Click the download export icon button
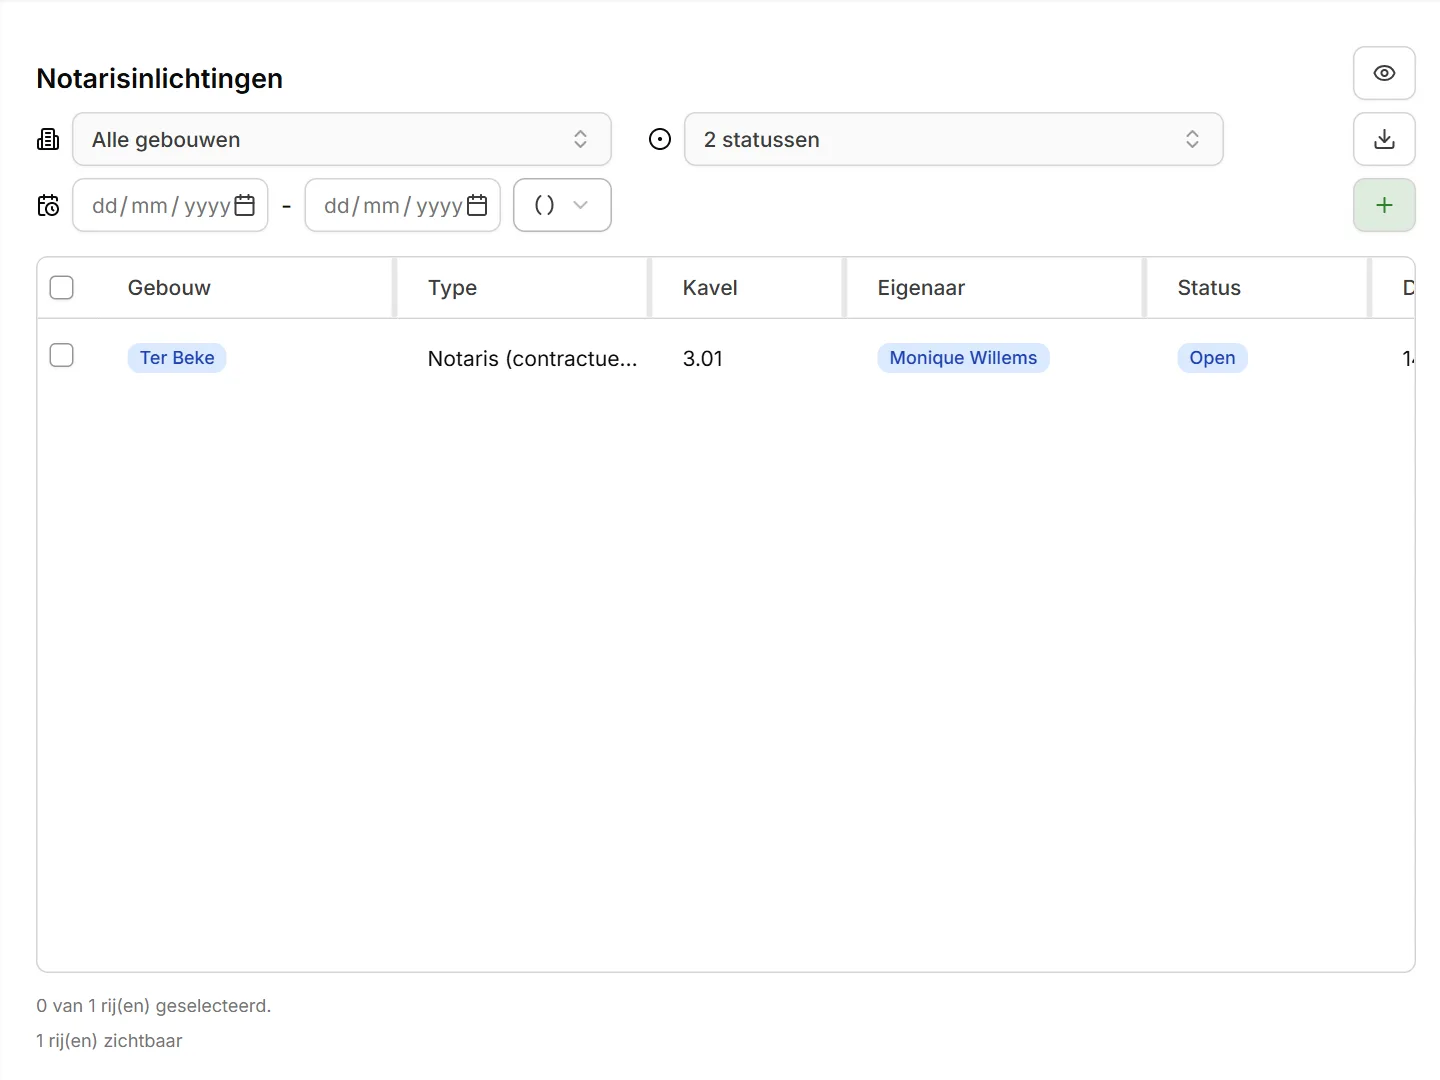This screenshot has width=1440, height=1080. pos(1384,139)
